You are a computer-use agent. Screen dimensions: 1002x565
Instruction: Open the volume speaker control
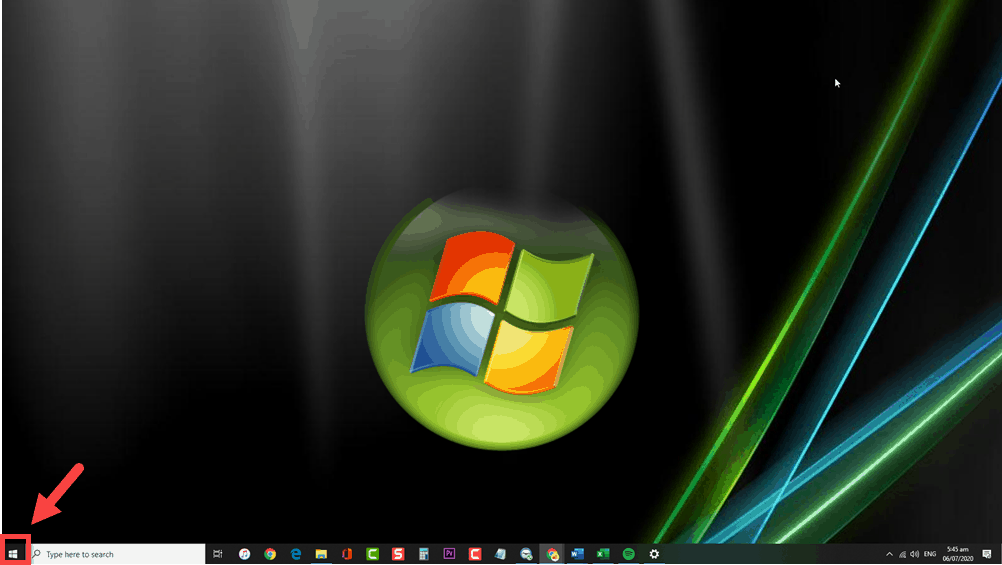coord(914,554)
